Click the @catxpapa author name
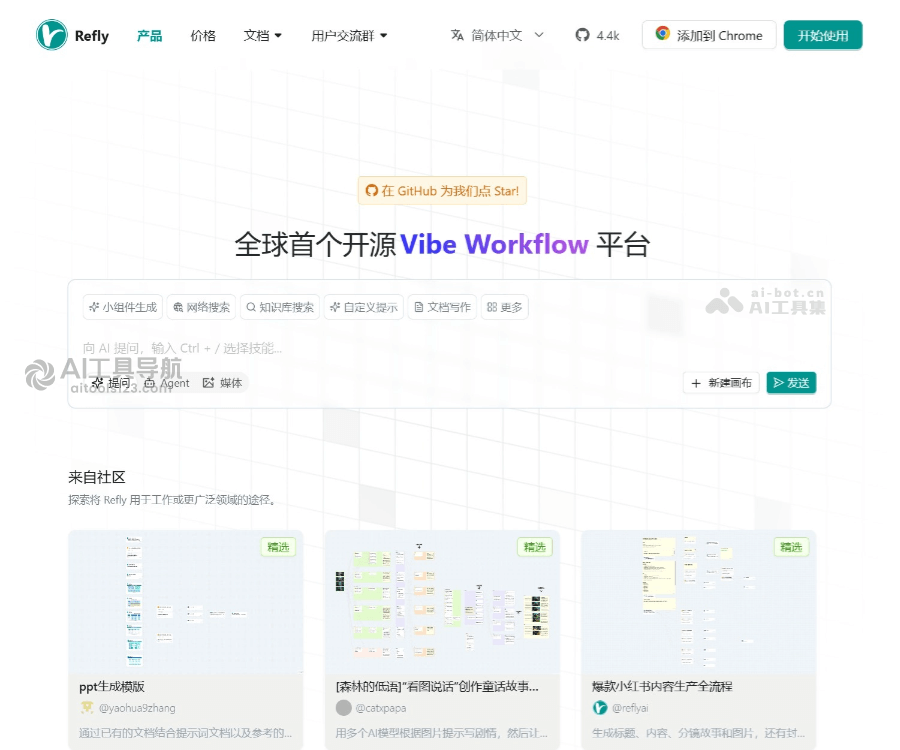The image size is (900, 750). [381, 708]
